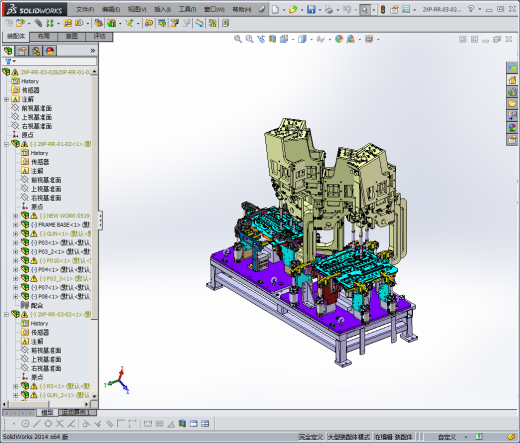Screen dimensions: 520x443
Task: Open the Zoom to Fit view tool
Action: pos(238,39)
